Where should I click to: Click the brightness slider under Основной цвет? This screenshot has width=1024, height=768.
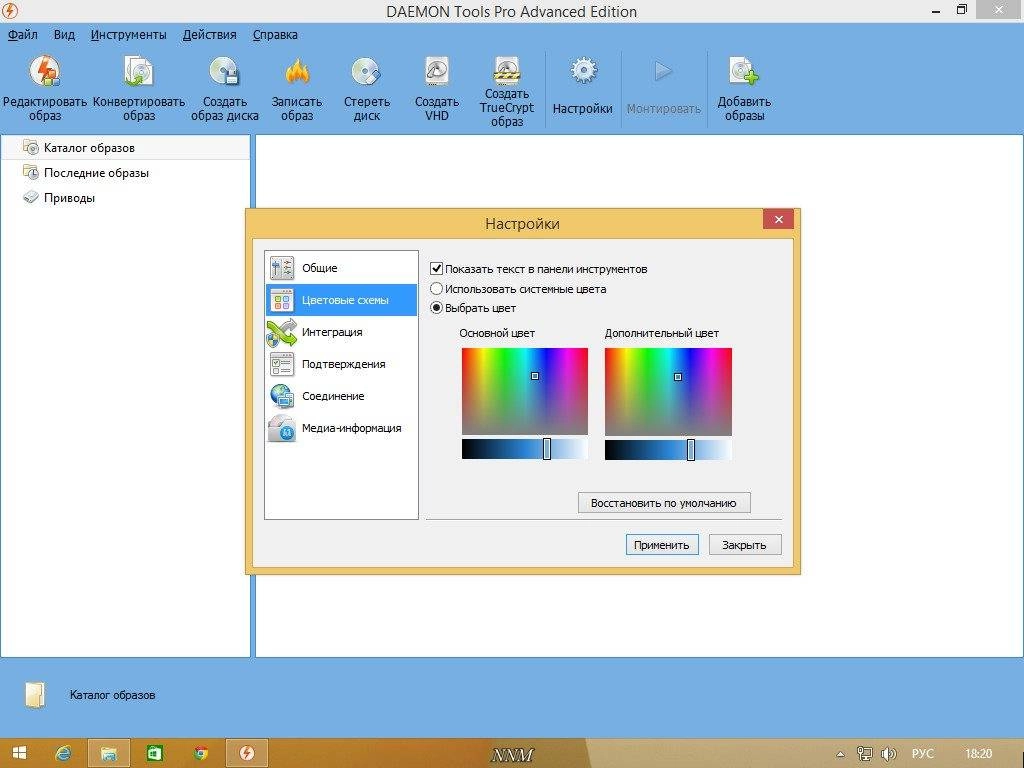coord(524,449)
